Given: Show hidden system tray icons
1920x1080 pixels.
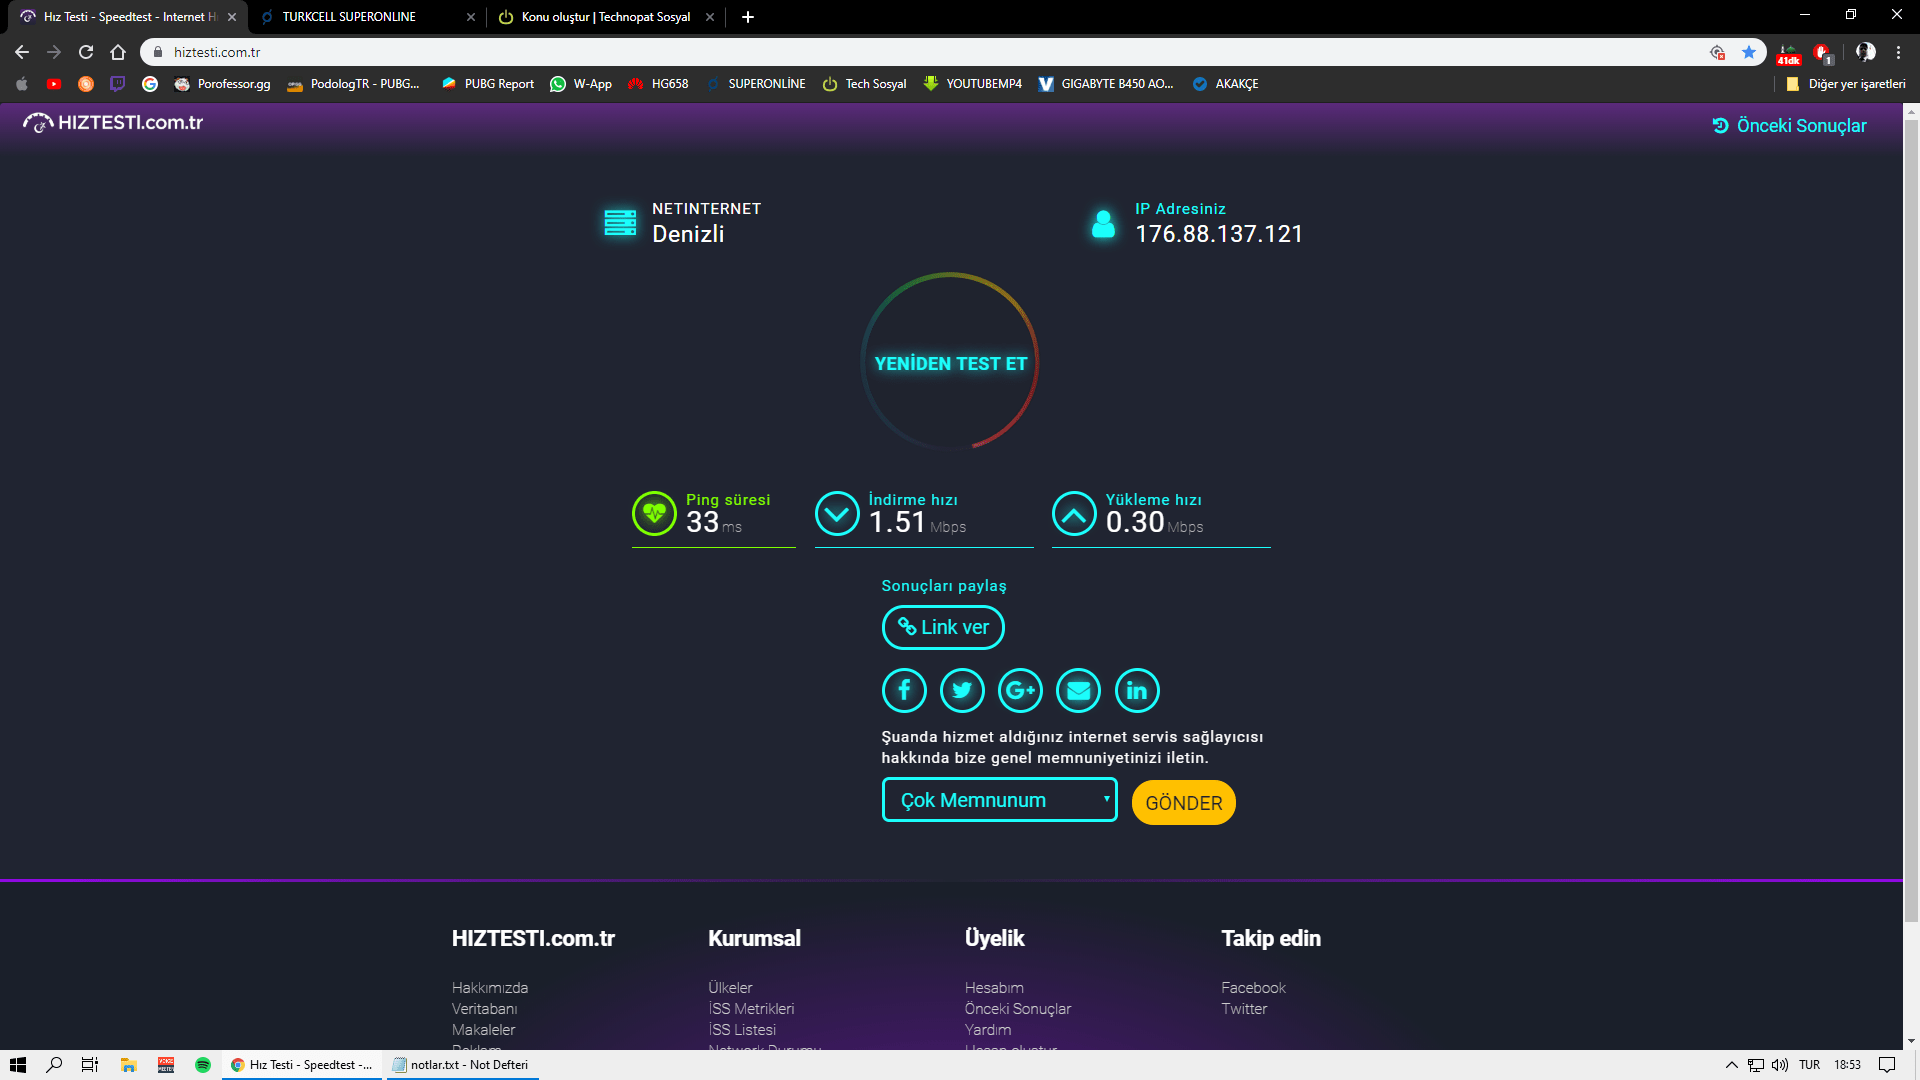Looking at the screenshot, I should click(1732, 1065).
